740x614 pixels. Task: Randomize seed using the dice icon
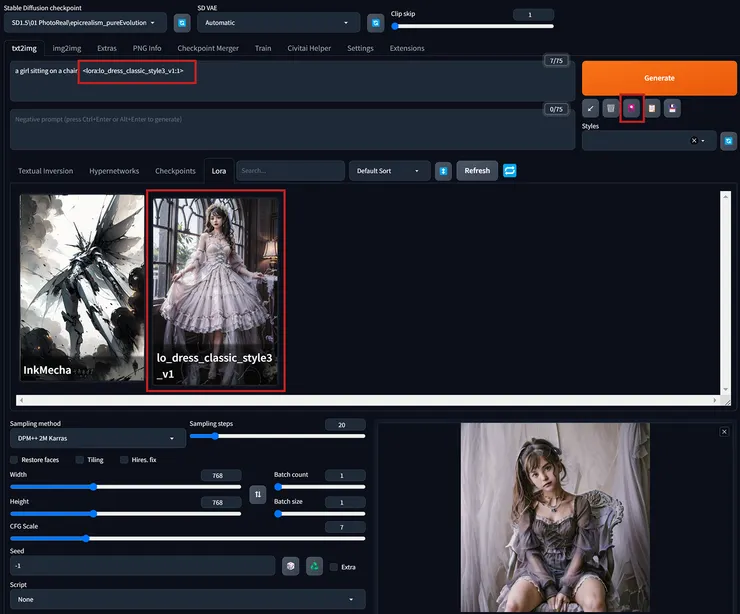(290, 566)
